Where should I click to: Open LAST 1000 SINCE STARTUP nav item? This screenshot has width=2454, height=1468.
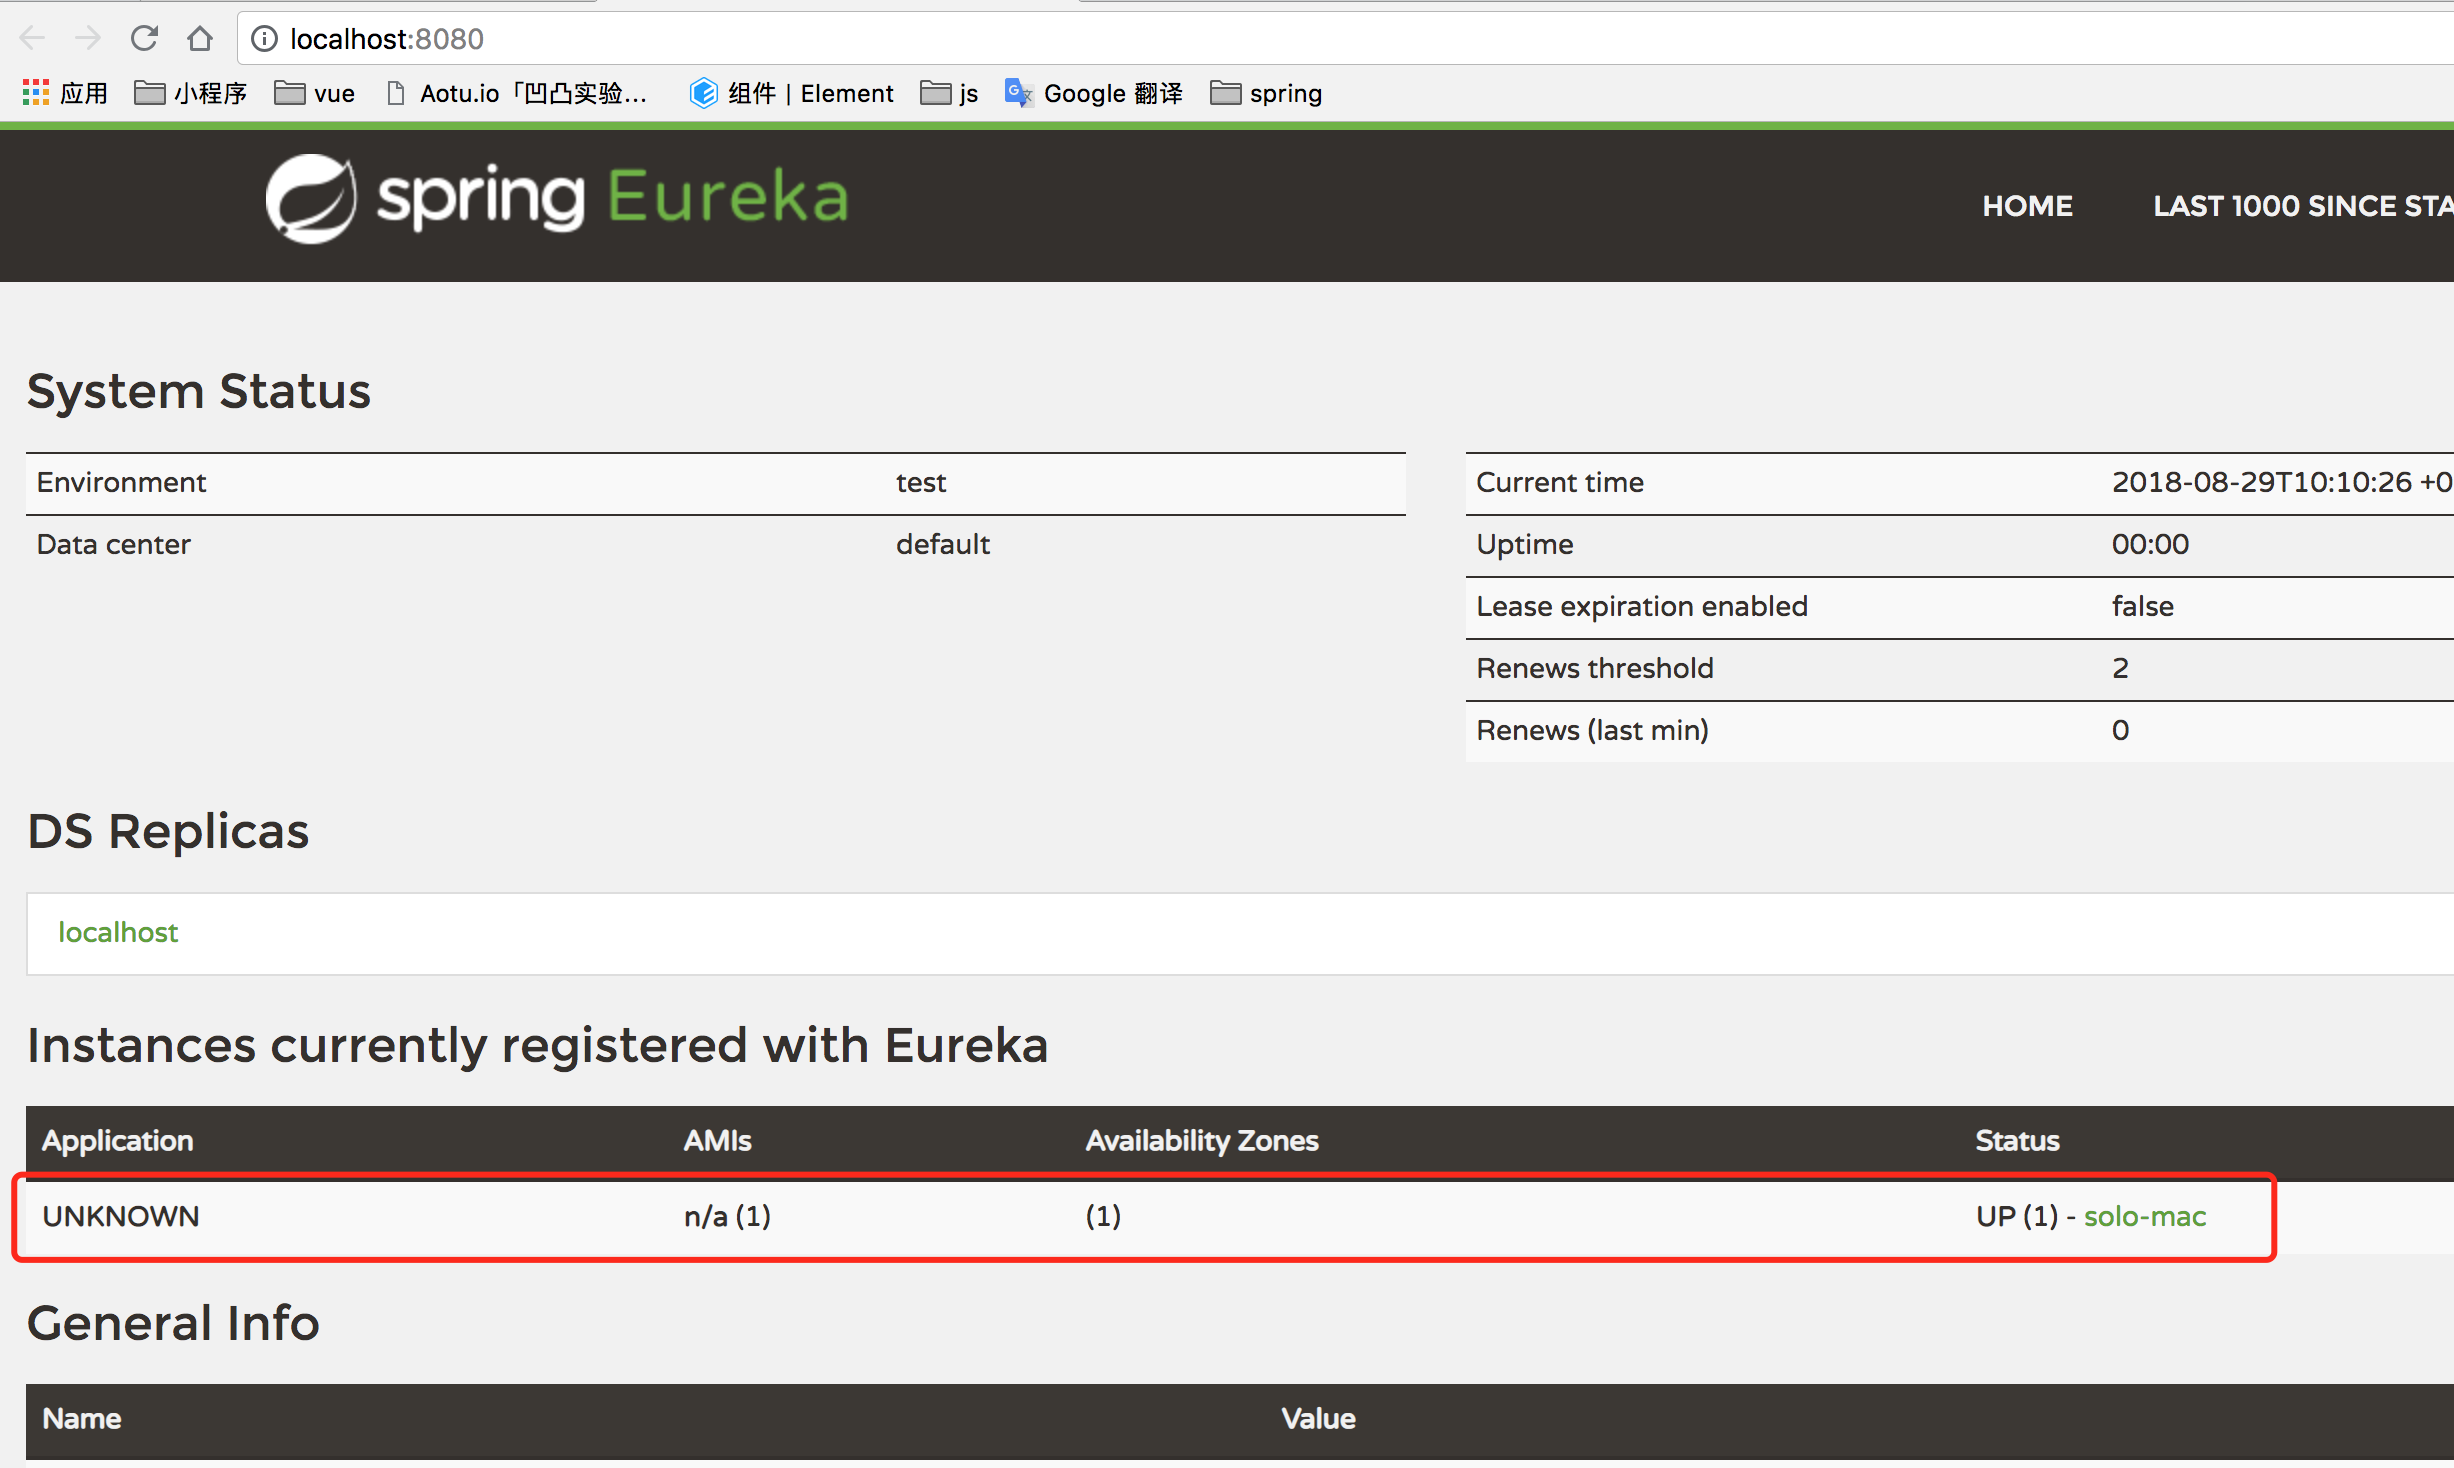pos(2300,206)
